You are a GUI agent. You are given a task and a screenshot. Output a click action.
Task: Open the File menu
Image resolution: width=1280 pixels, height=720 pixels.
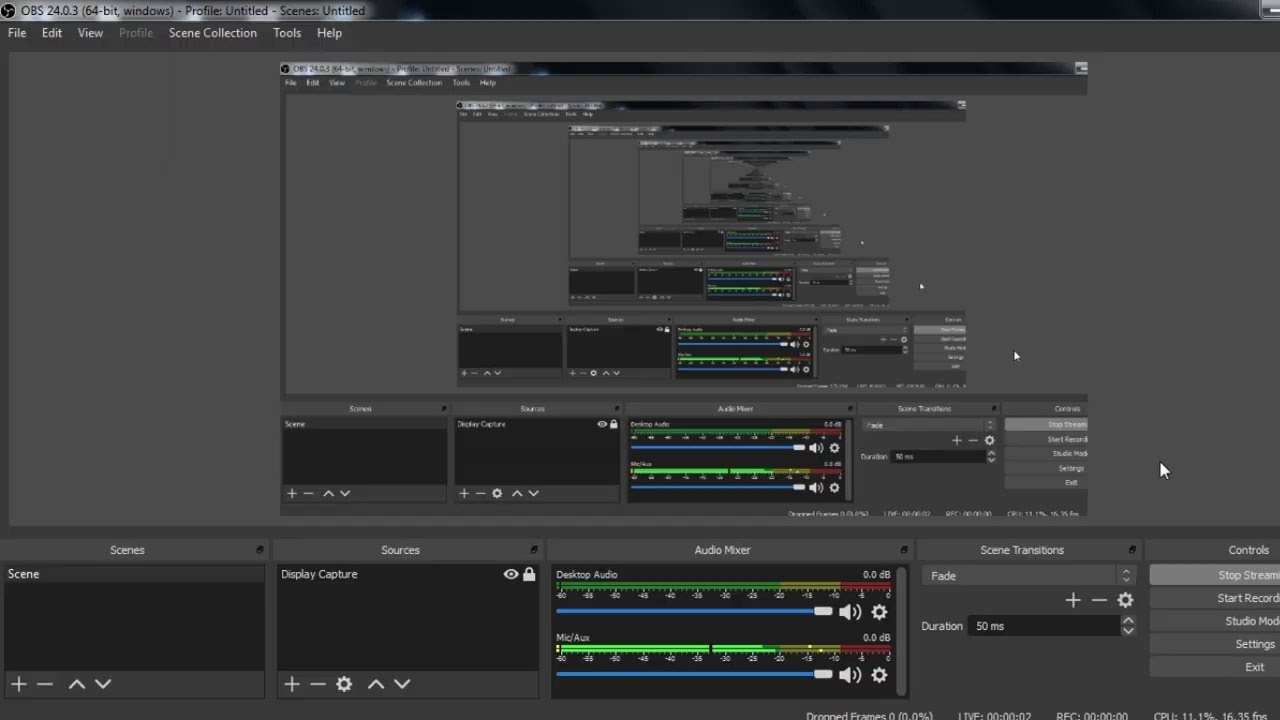(17, 33)
